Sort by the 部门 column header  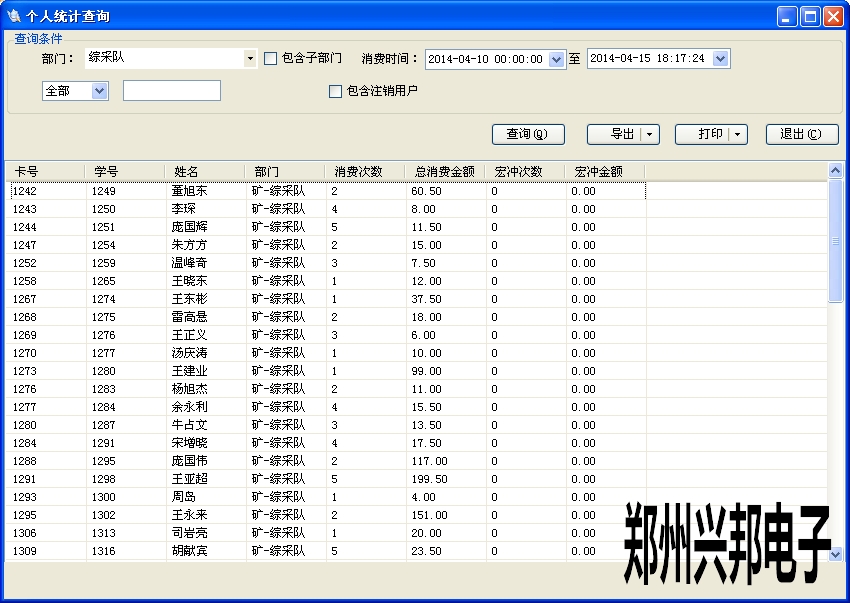pos(285,172)
